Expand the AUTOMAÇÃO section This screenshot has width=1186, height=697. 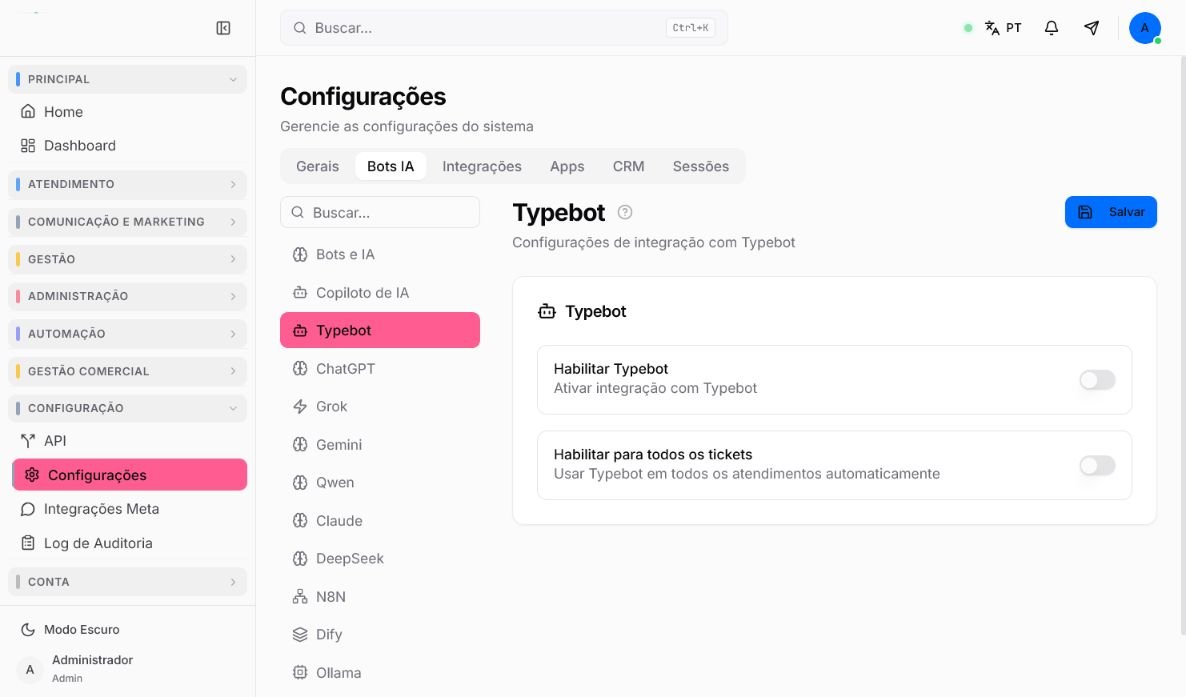[127, 334]
